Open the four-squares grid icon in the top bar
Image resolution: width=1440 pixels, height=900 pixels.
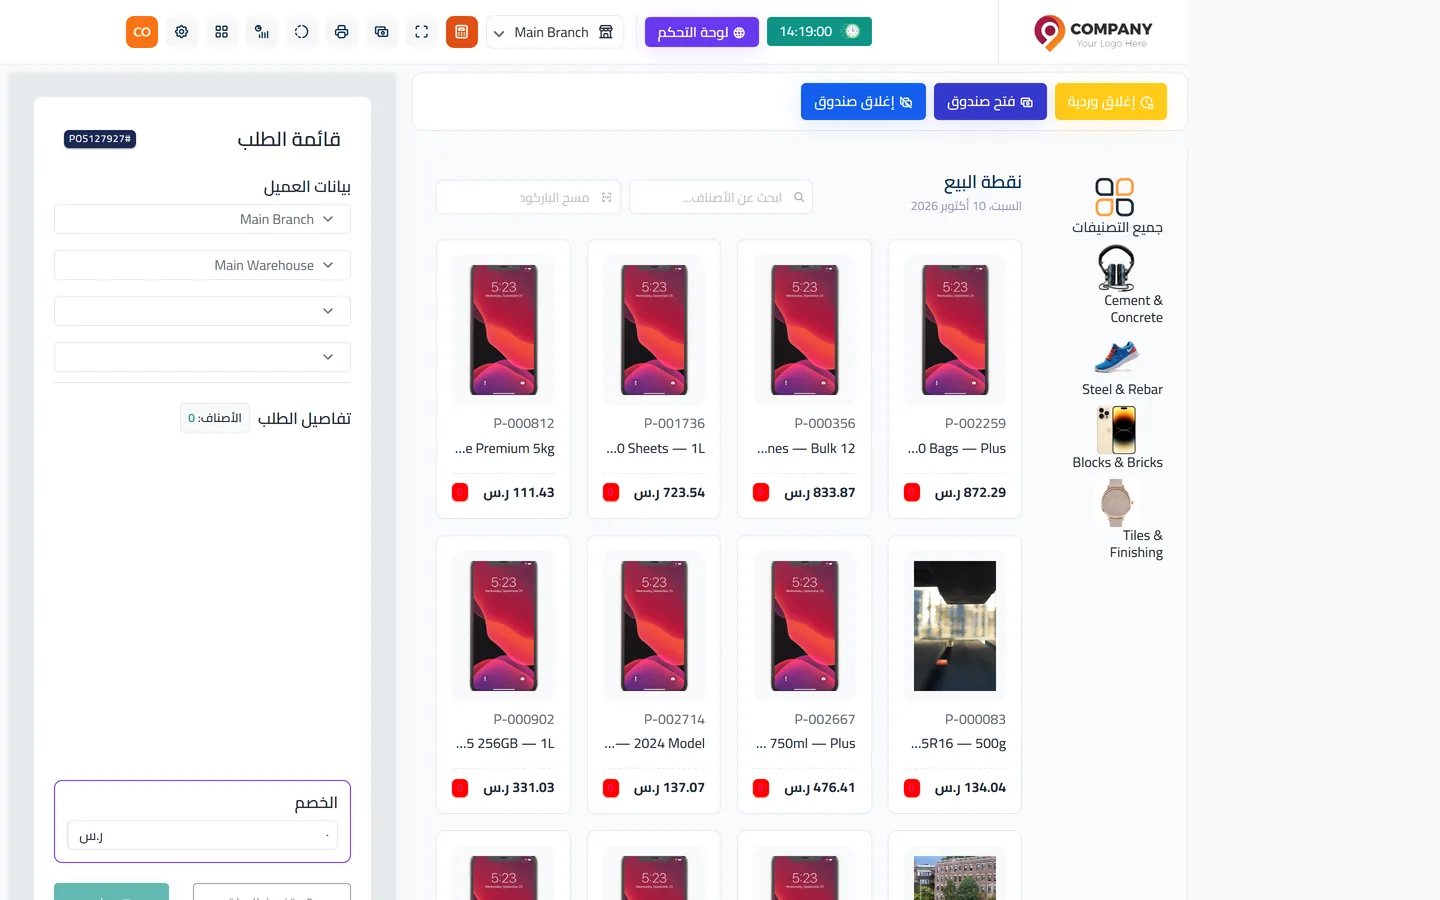222,32
